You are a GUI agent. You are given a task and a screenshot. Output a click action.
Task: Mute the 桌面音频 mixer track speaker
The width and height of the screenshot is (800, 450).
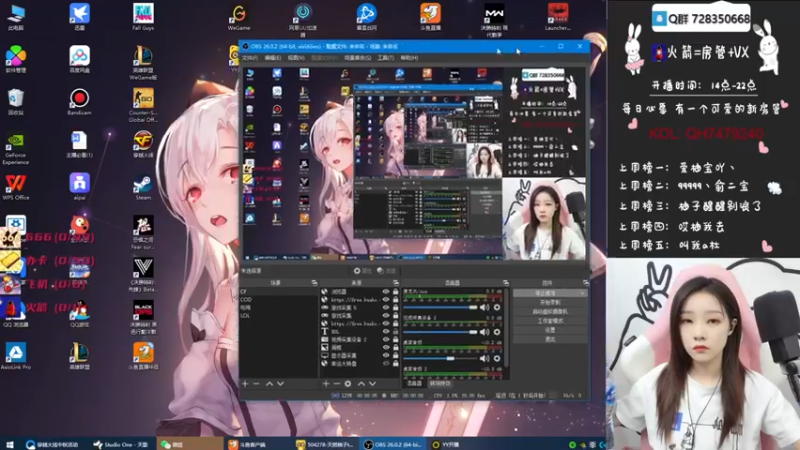tap(484, 358)
